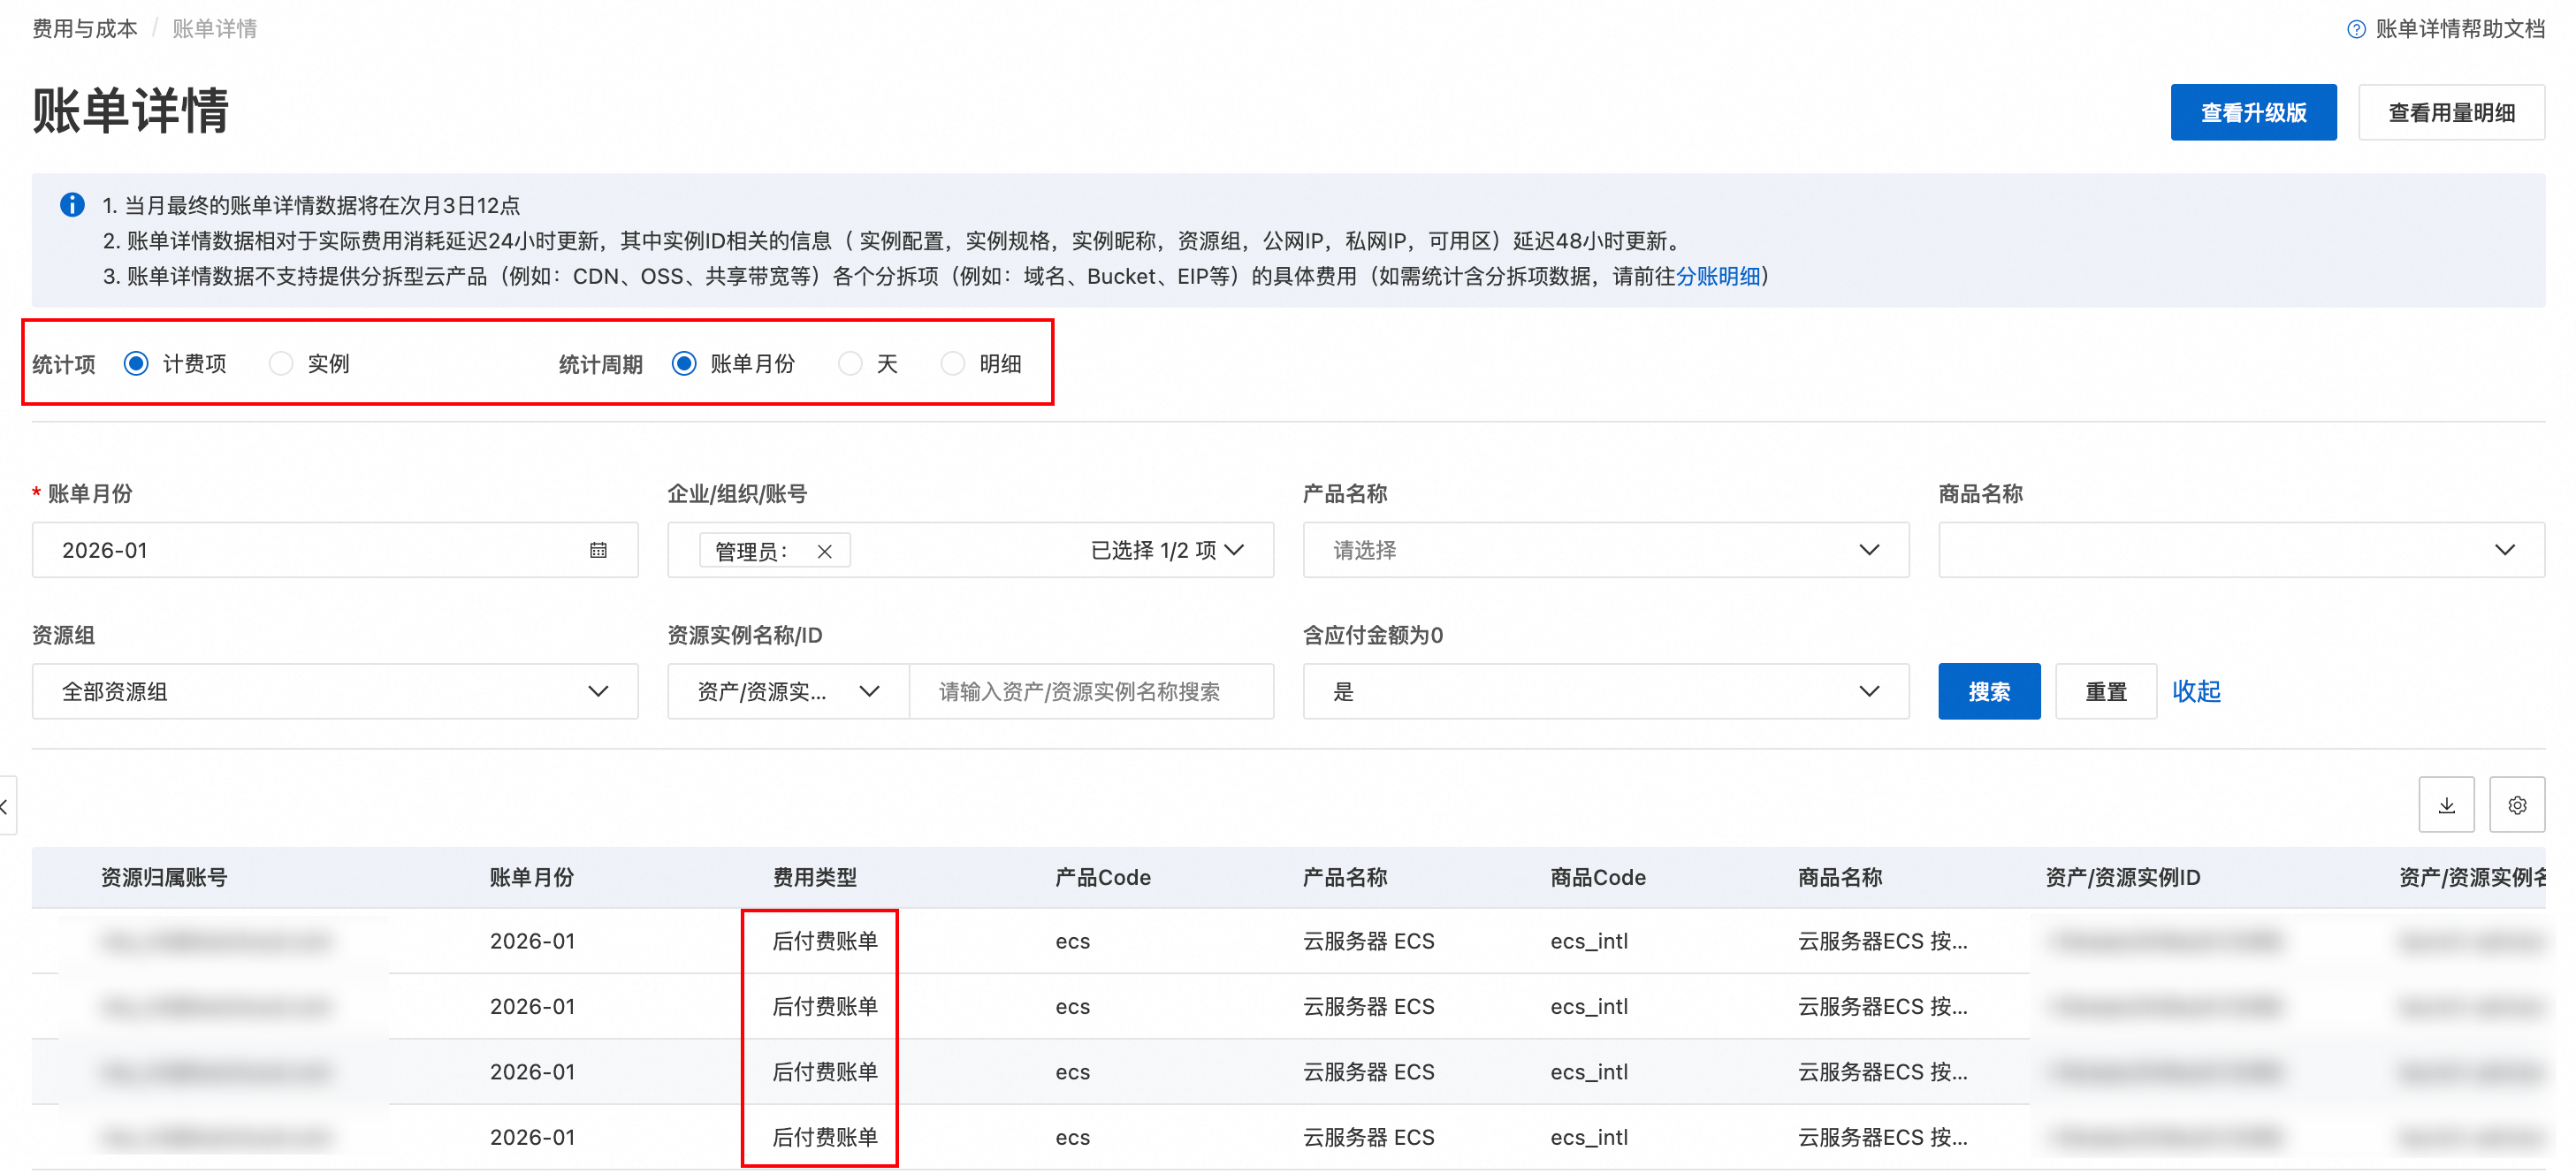This screenshot has height=1174, width=2576.
Task: Click the 查看升级版 button
Action: 2252,113
